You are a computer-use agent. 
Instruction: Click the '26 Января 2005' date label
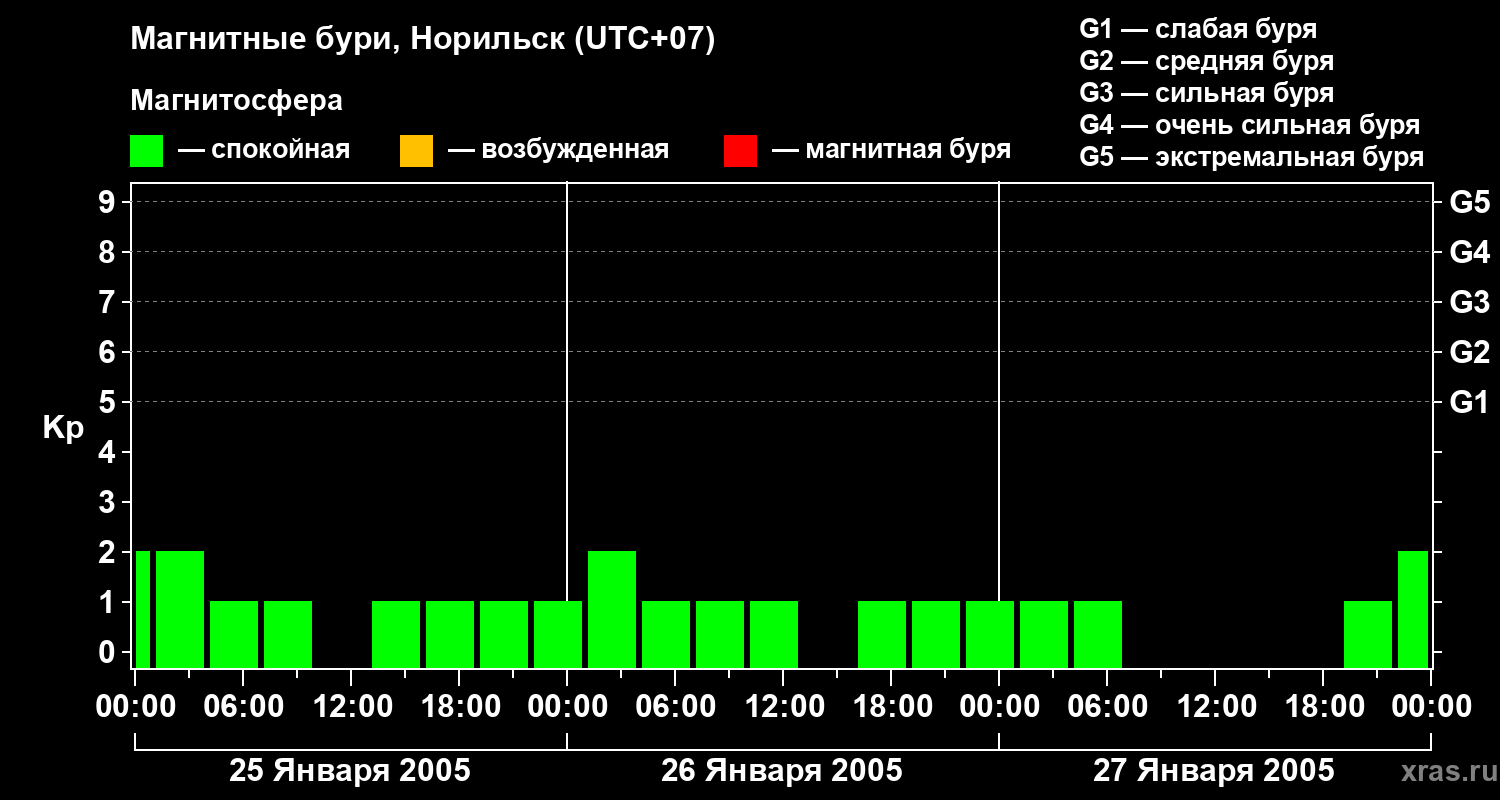point(782,771)
